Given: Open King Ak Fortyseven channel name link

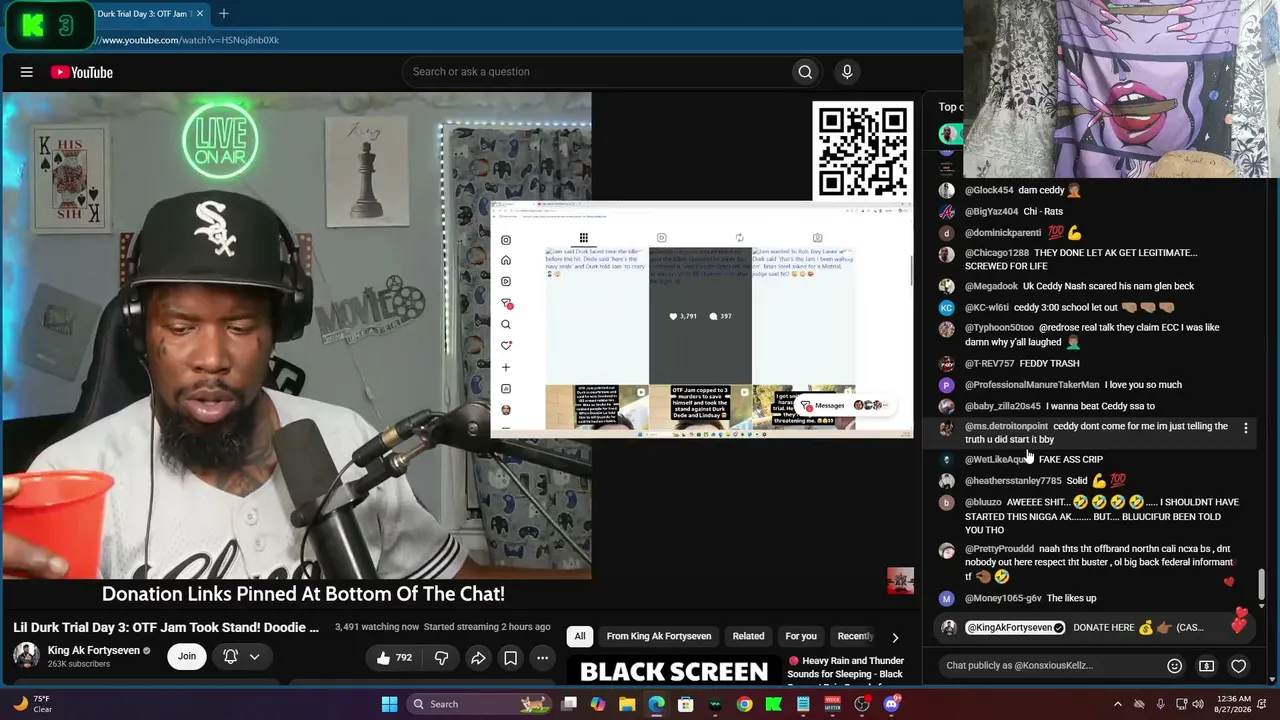Looking at the screenshot, I should click(x=93, y=650).
